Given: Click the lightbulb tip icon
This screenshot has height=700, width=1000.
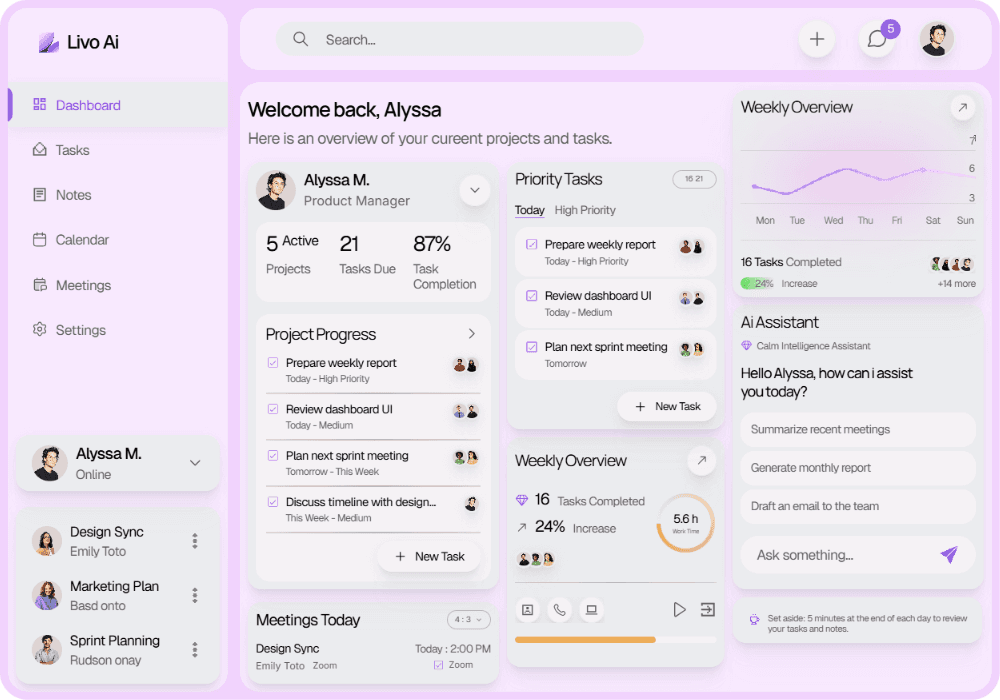Looking at the screenshot, I should 754,620.
